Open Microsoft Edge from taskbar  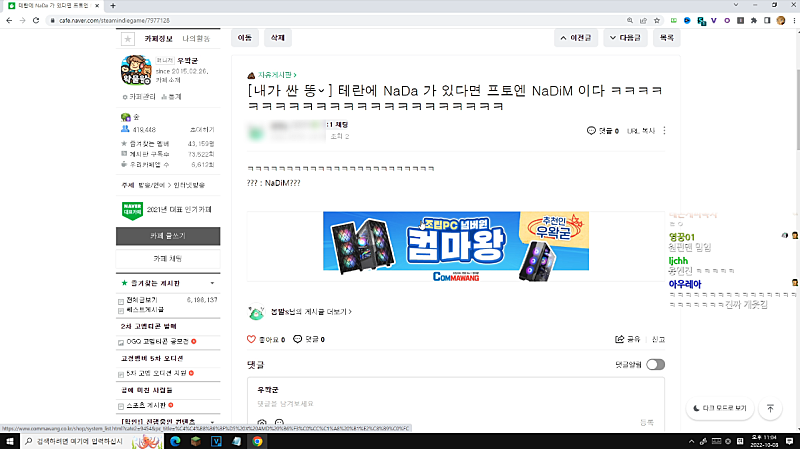point(175,441)
